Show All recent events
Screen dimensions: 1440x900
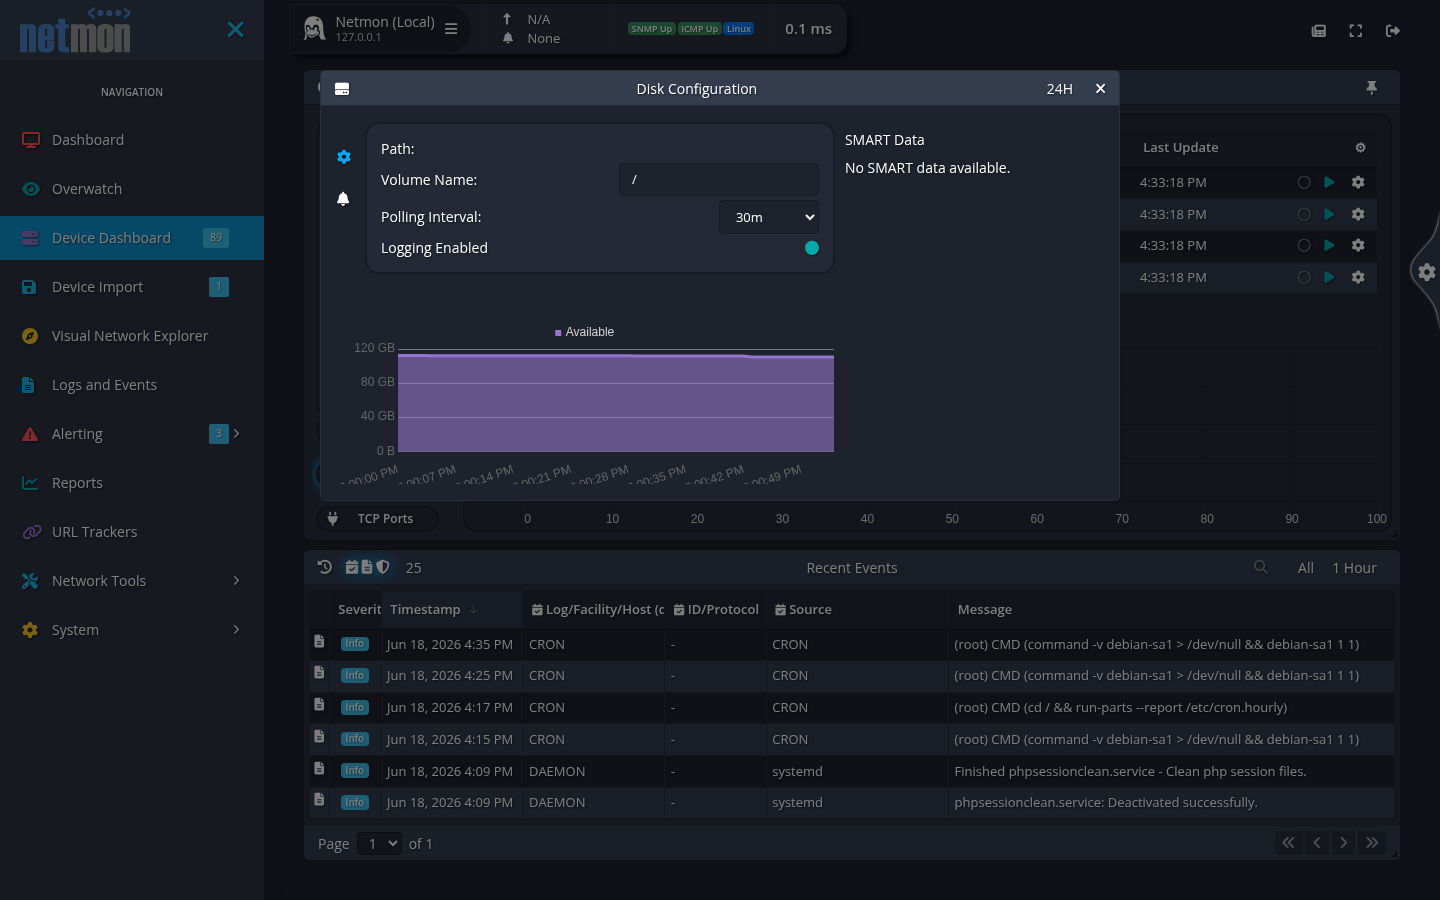pos(1306,568)
